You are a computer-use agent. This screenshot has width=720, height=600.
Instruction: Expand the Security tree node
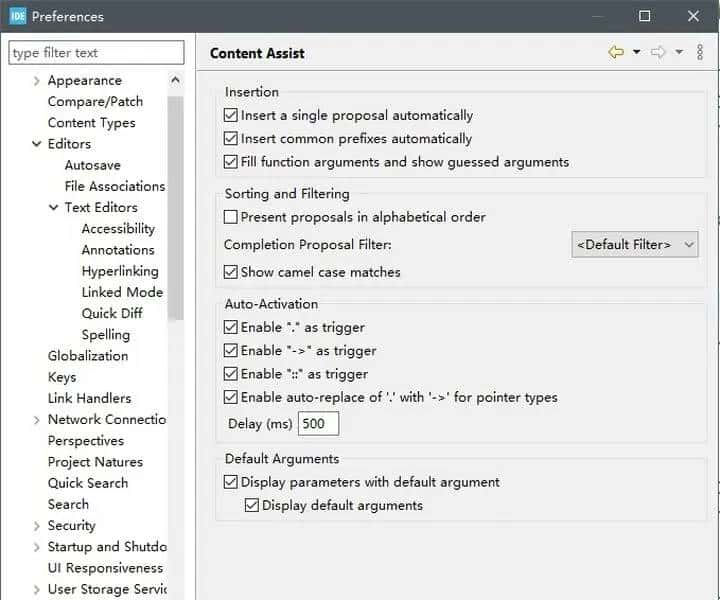[x=37, y=526]
